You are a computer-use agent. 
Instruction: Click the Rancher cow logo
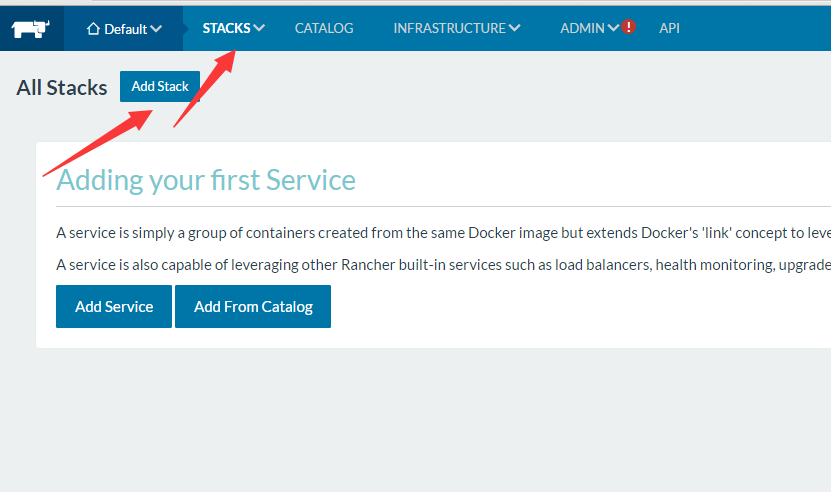[32, 29]
